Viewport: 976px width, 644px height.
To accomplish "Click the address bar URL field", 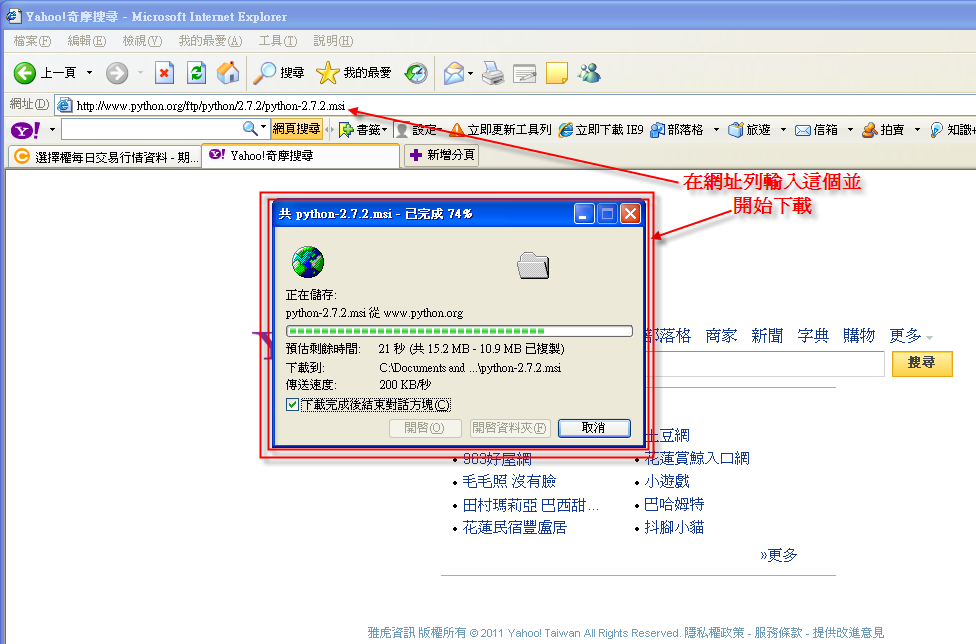I will 517,106.
